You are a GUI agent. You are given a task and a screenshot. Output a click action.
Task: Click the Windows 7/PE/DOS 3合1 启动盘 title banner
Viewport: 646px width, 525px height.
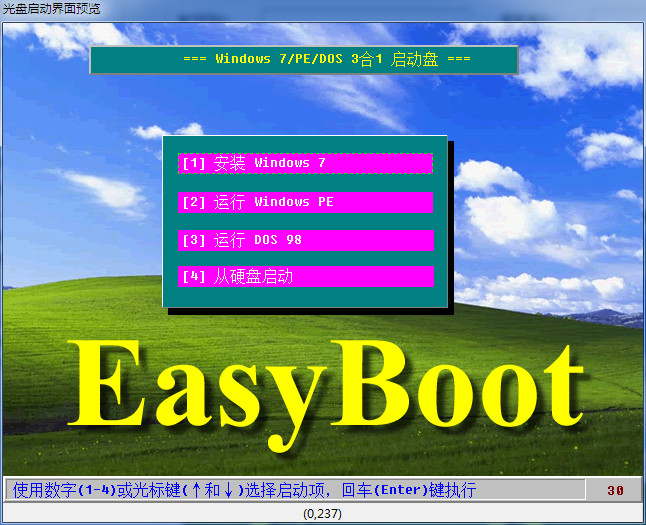click(304, 60)
